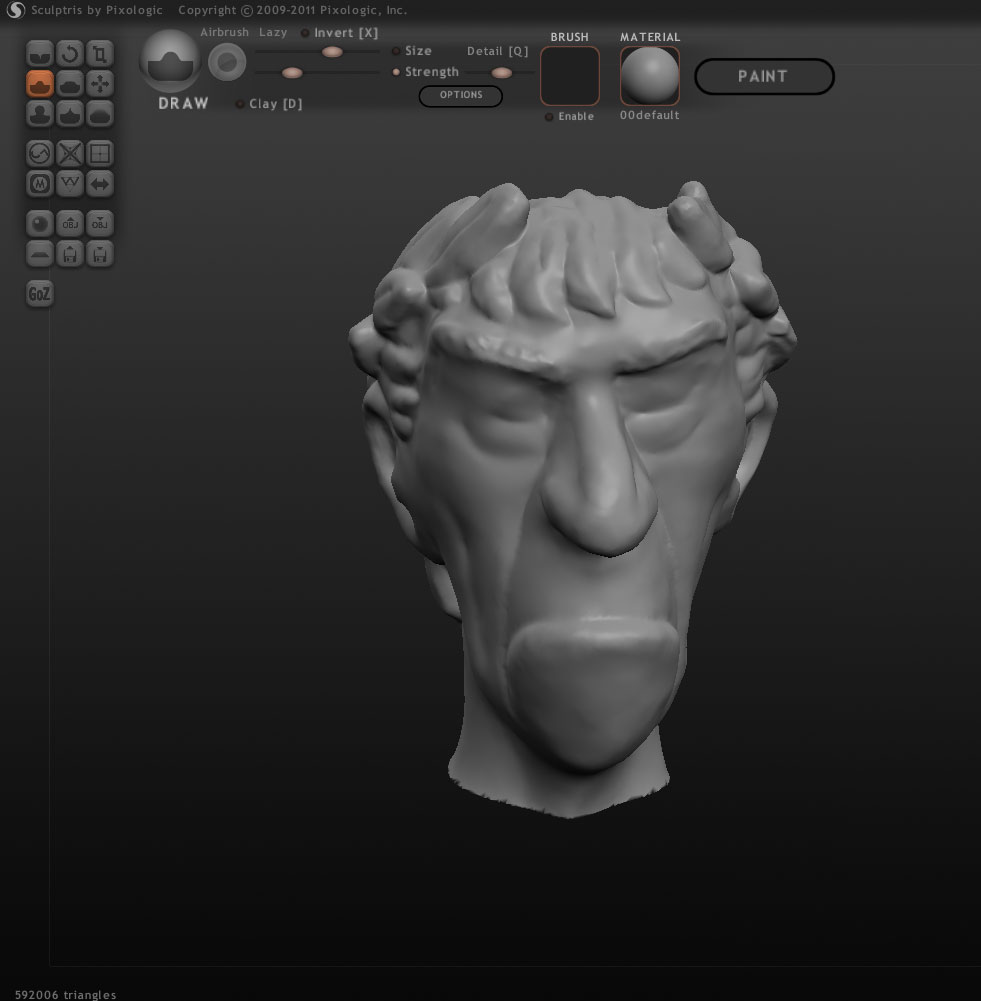Toggle the Airbrush option
This screenshot has width=981, height=1001.
(224, 32)
